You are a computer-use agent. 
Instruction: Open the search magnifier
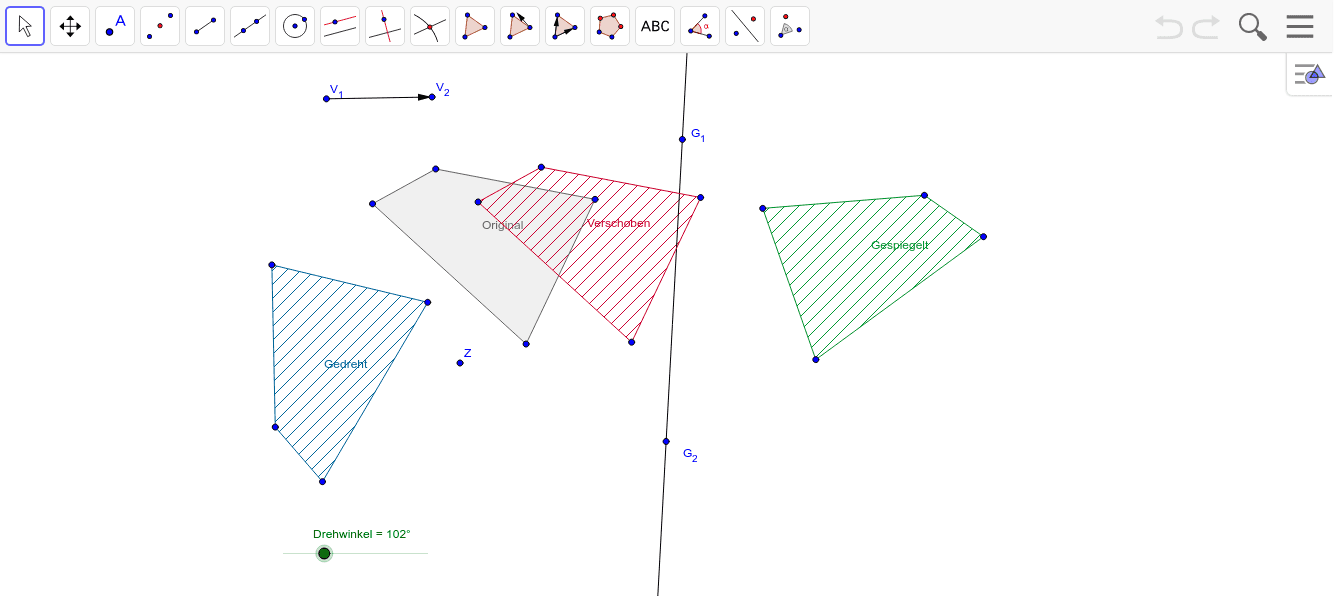[x=1253, y=27]
